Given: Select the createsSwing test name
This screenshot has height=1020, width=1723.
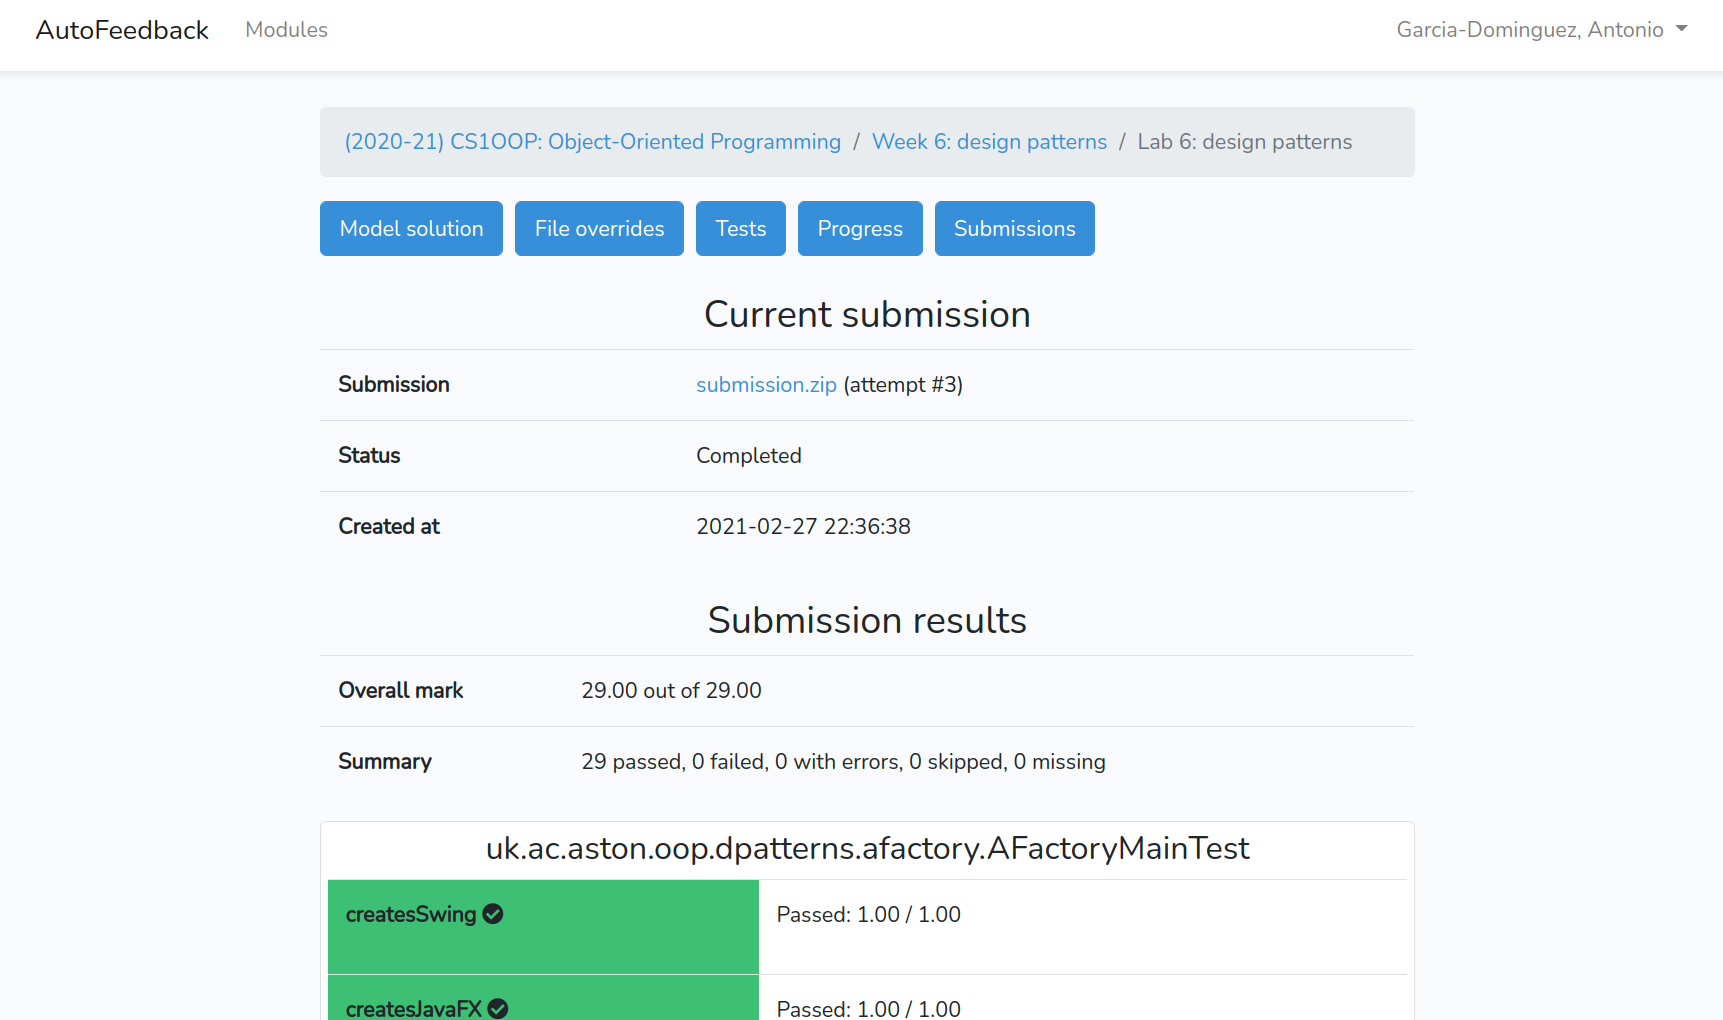Looking at the screenshot, I should pyautogui.click(x=411, y=914).
